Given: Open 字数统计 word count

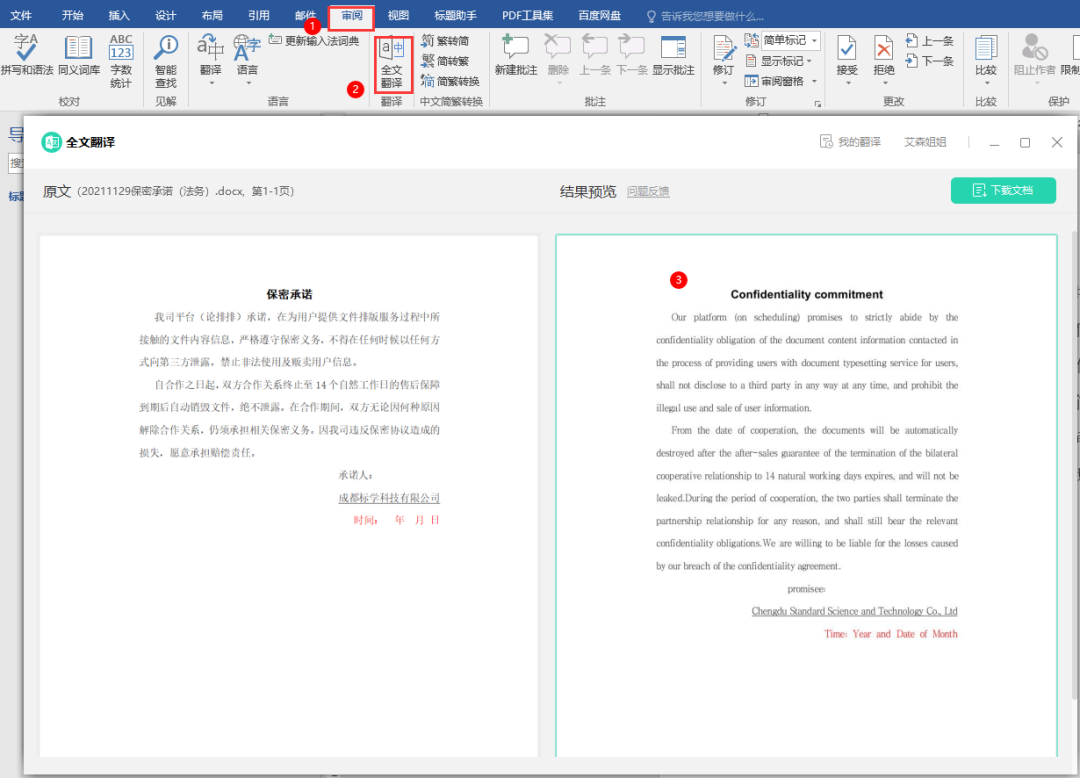Looking at the screenshot, I should 121,60.
